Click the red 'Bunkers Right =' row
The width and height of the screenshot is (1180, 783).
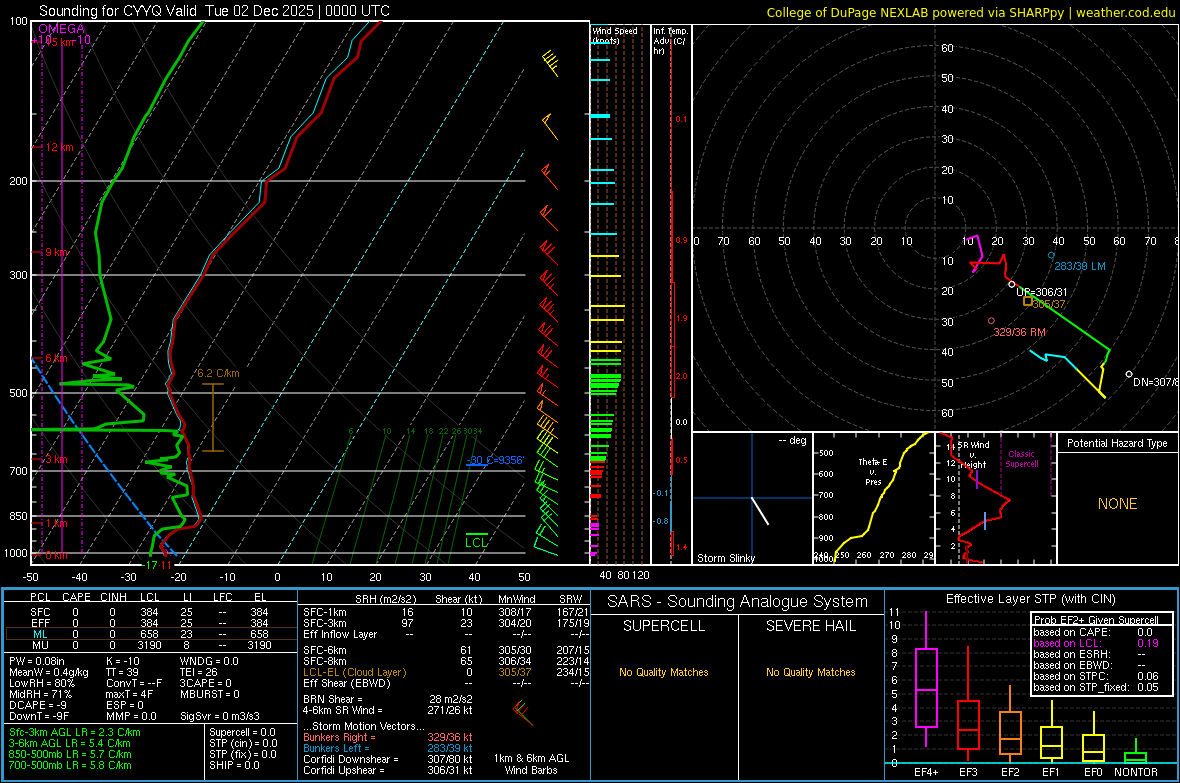tap(388, 737)
